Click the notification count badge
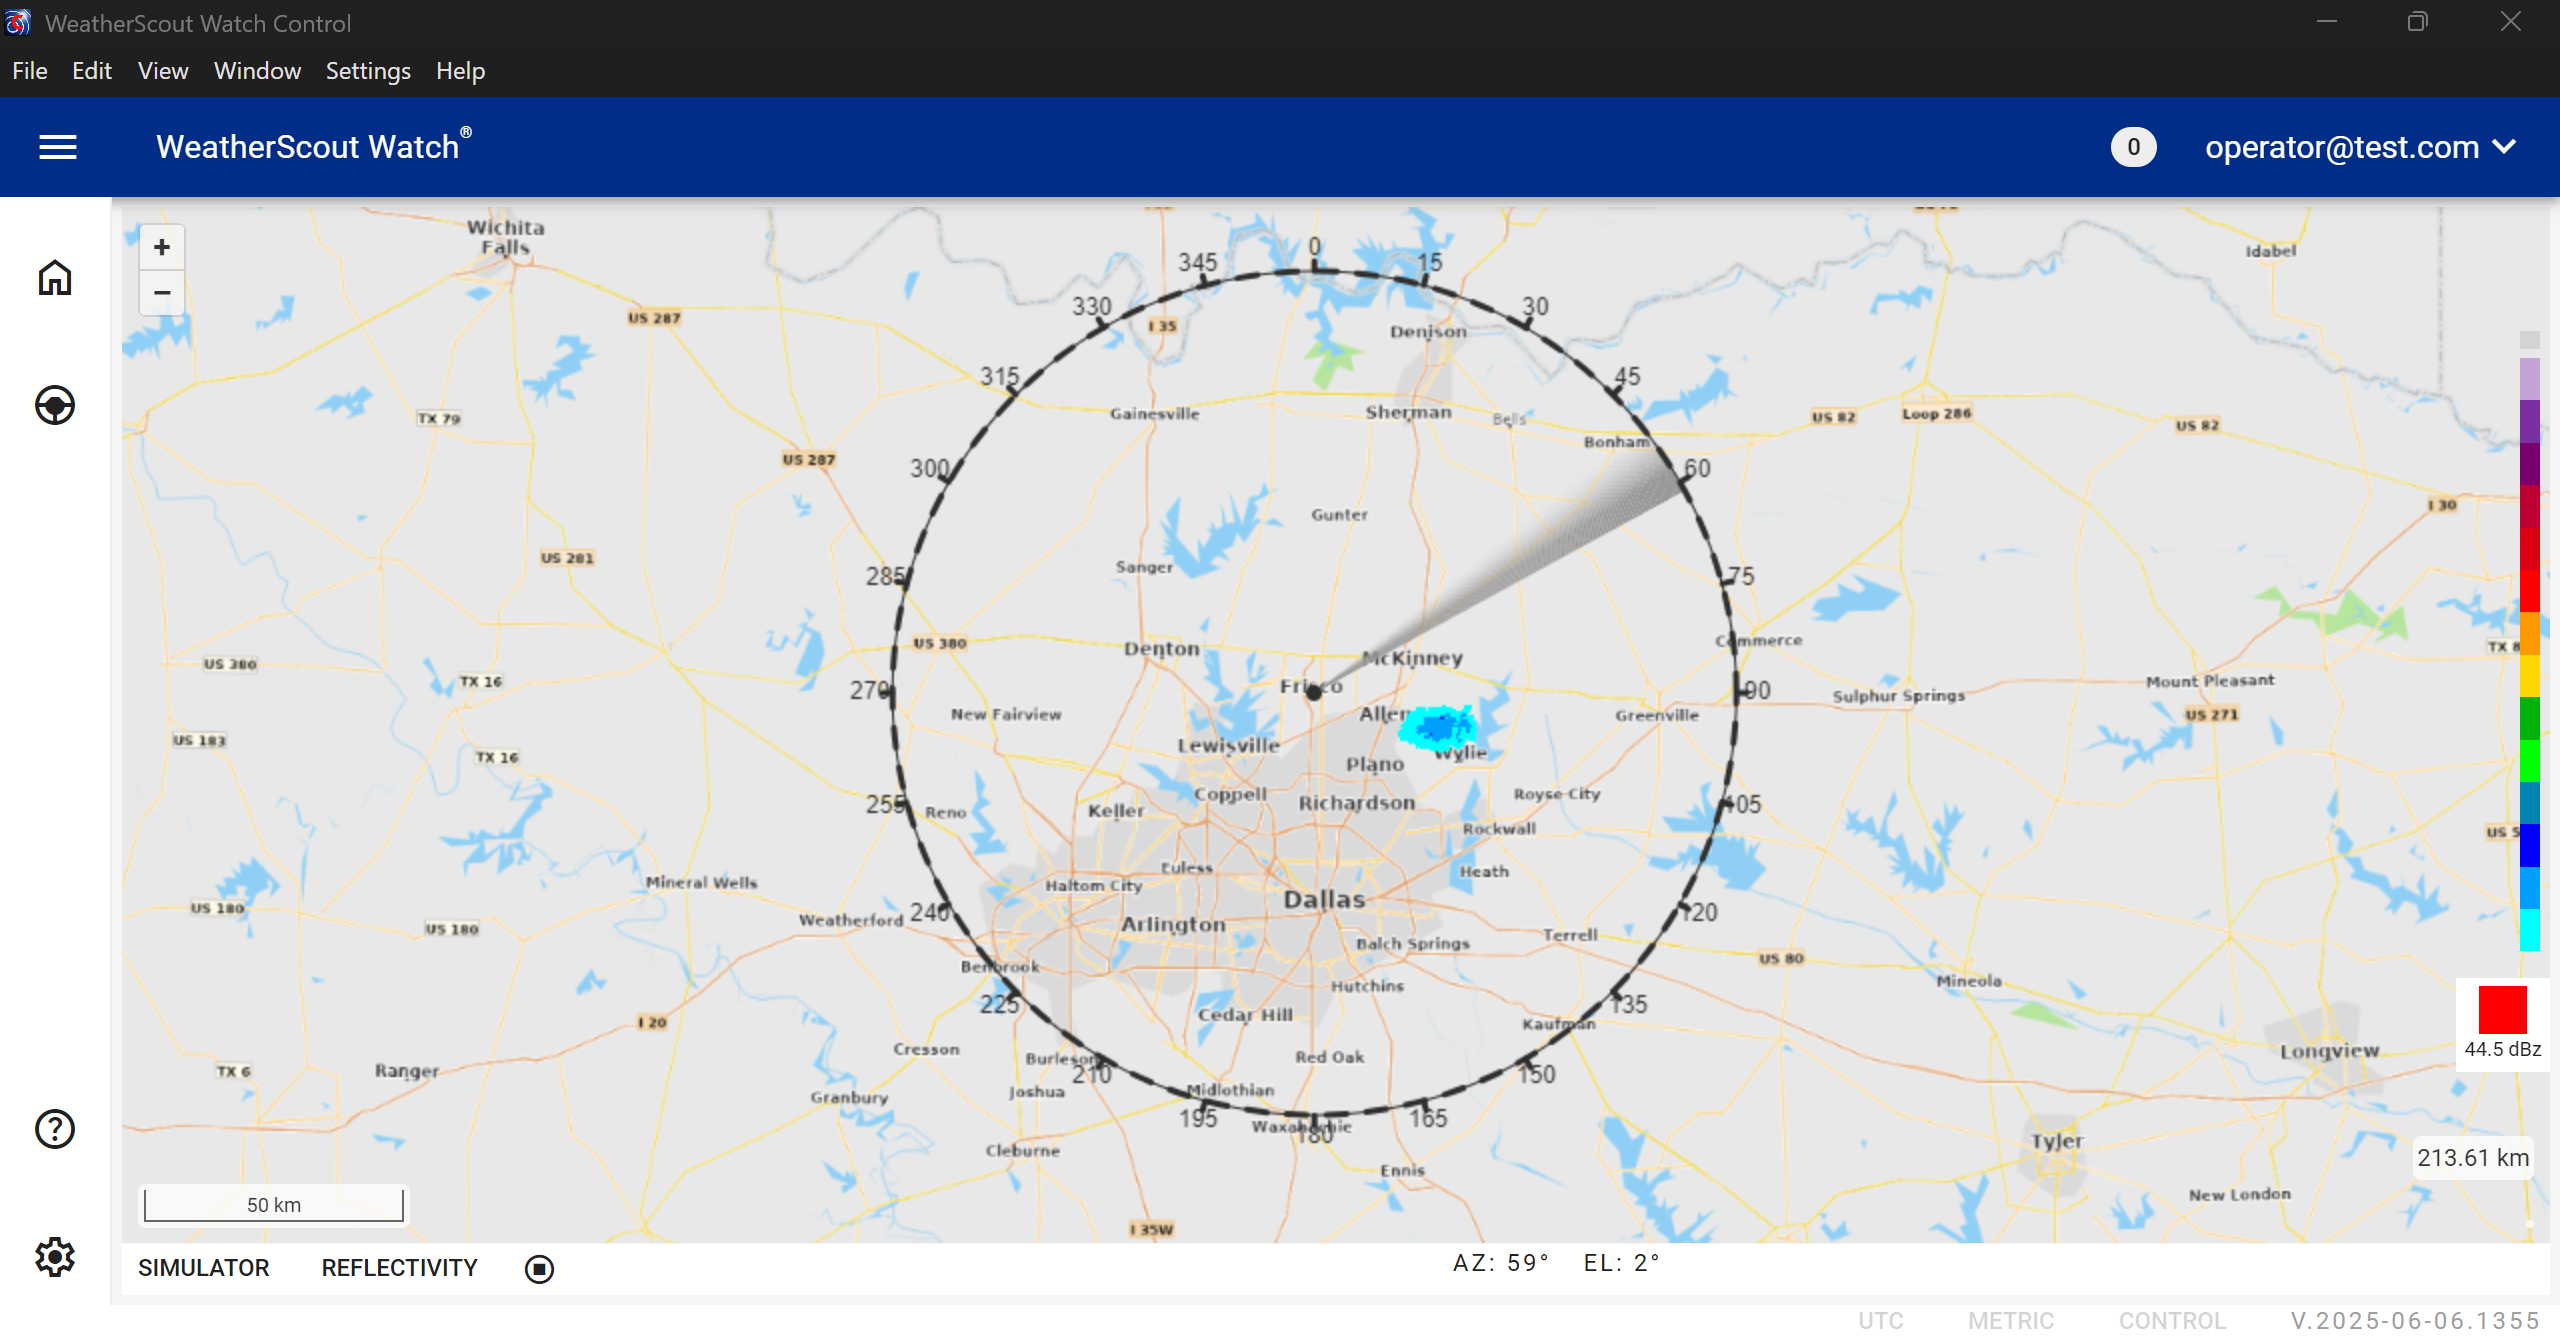This screenshot has height=1344, width=2560. click(x=2133, y=147)
